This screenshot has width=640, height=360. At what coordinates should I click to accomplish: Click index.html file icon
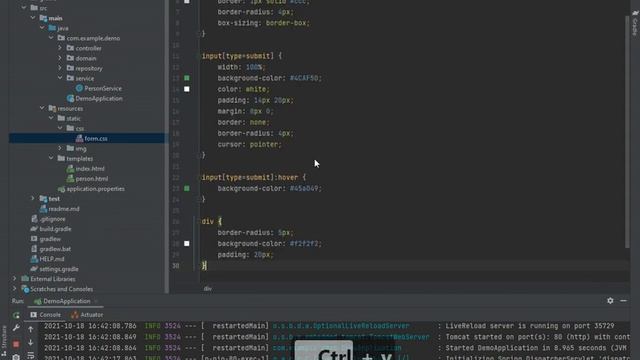point(70,169)
